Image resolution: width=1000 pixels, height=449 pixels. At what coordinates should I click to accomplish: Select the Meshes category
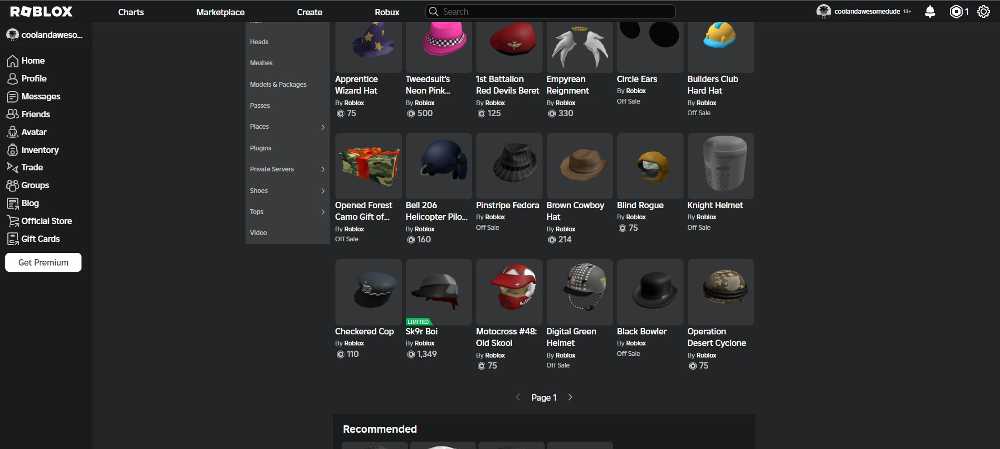pyautogui.click(x=261, y=63)
